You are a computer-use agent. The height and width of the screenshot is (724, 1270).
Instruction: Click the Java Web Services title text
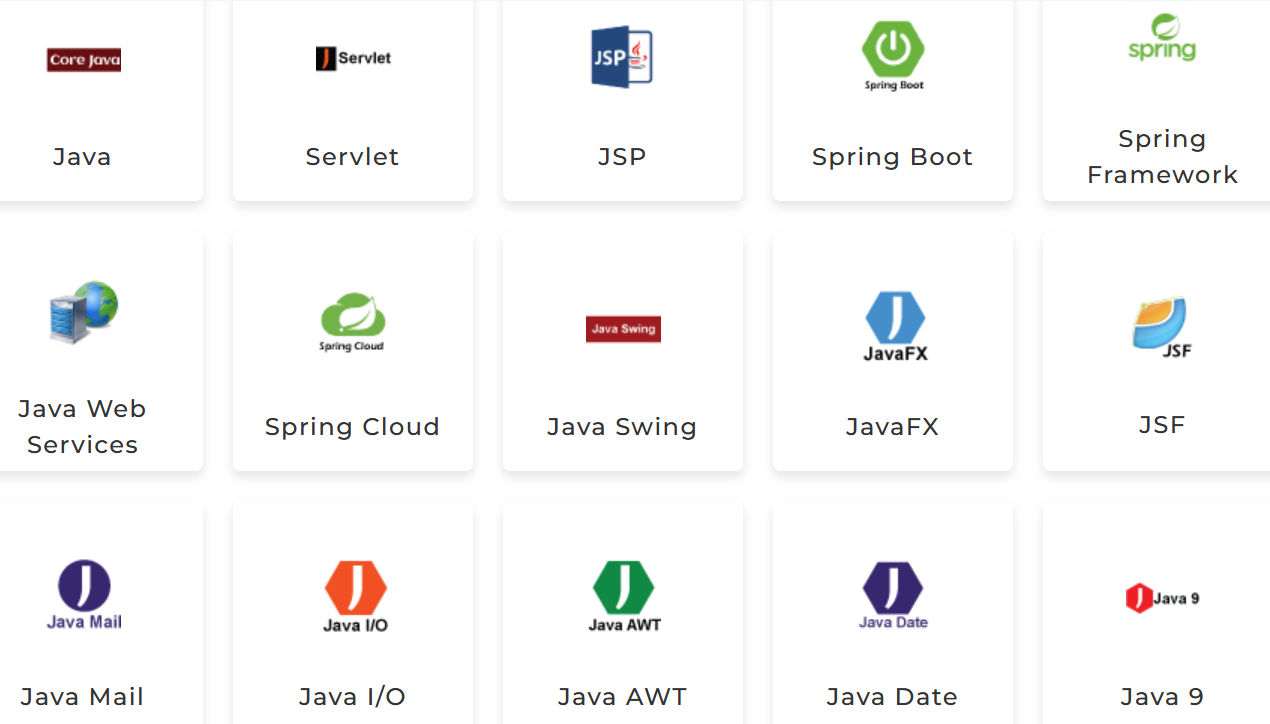[82, 427]
